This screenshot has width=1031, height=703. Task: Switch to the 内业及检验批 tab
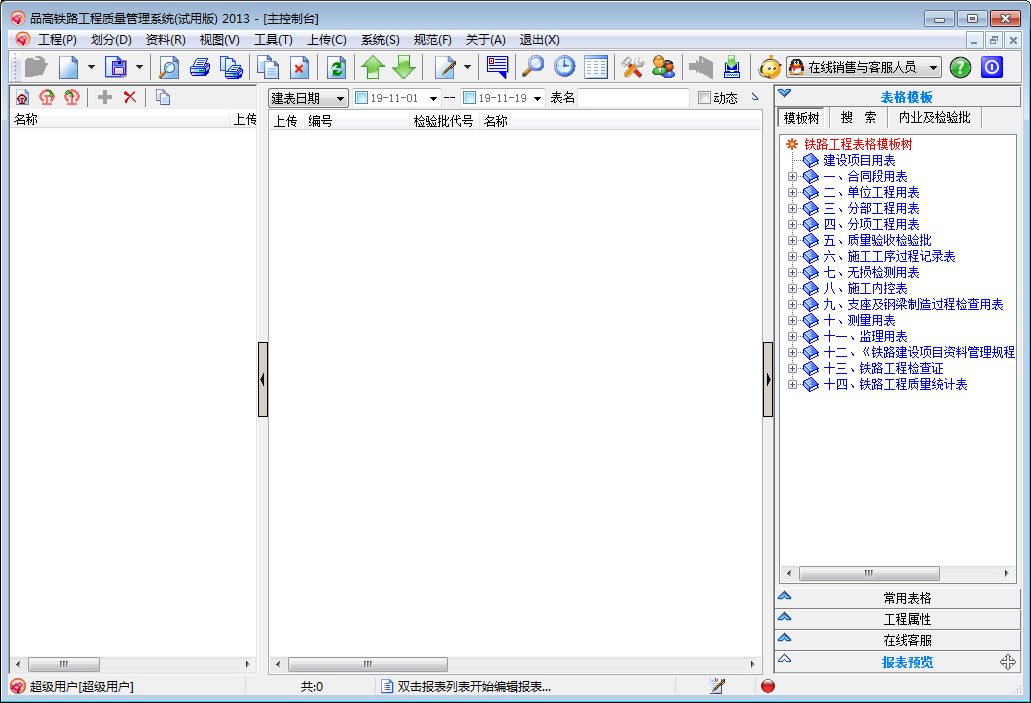pos(934,118)
